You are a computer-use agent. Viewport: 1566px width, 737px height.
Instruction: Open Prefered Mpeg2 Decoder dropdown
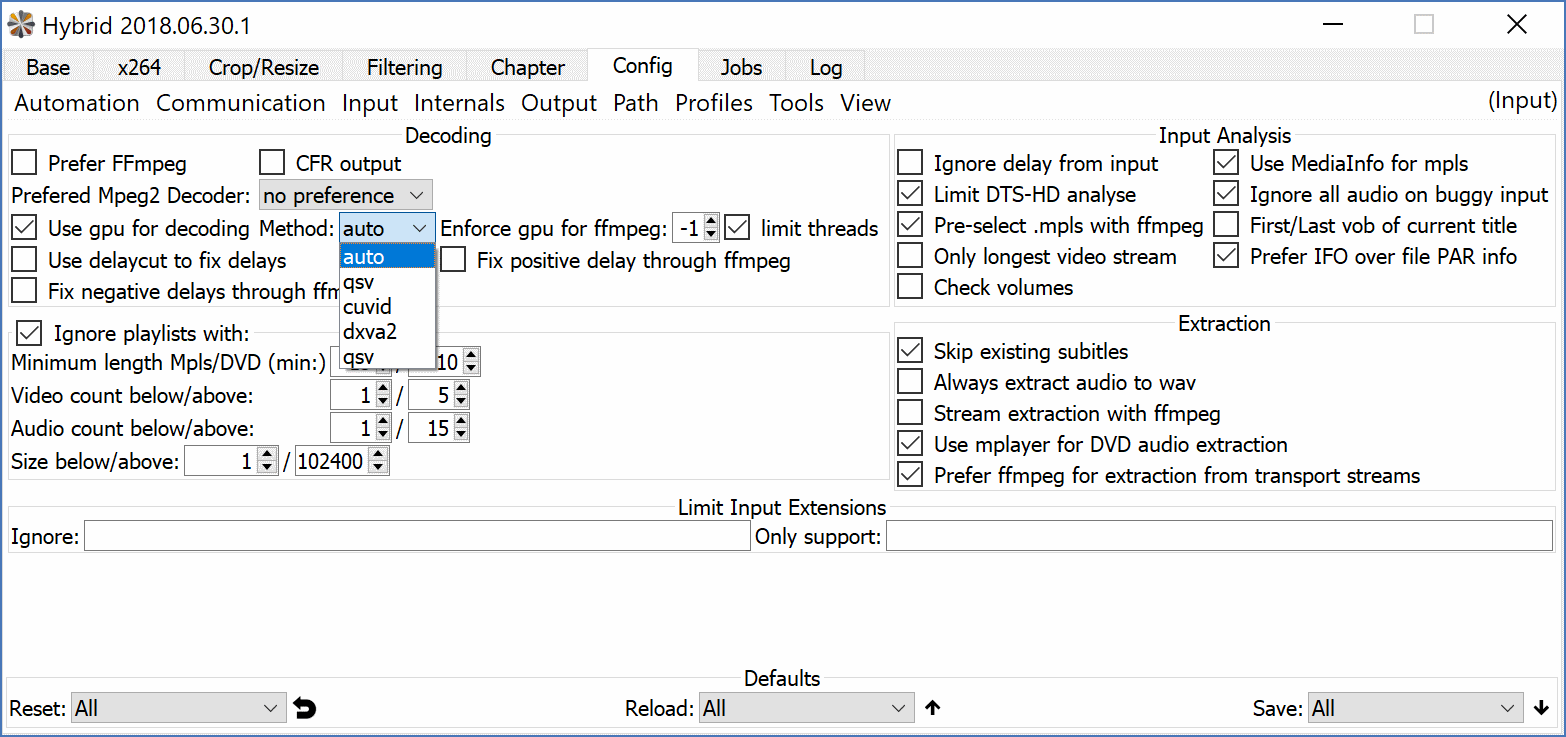coord(346,195)
